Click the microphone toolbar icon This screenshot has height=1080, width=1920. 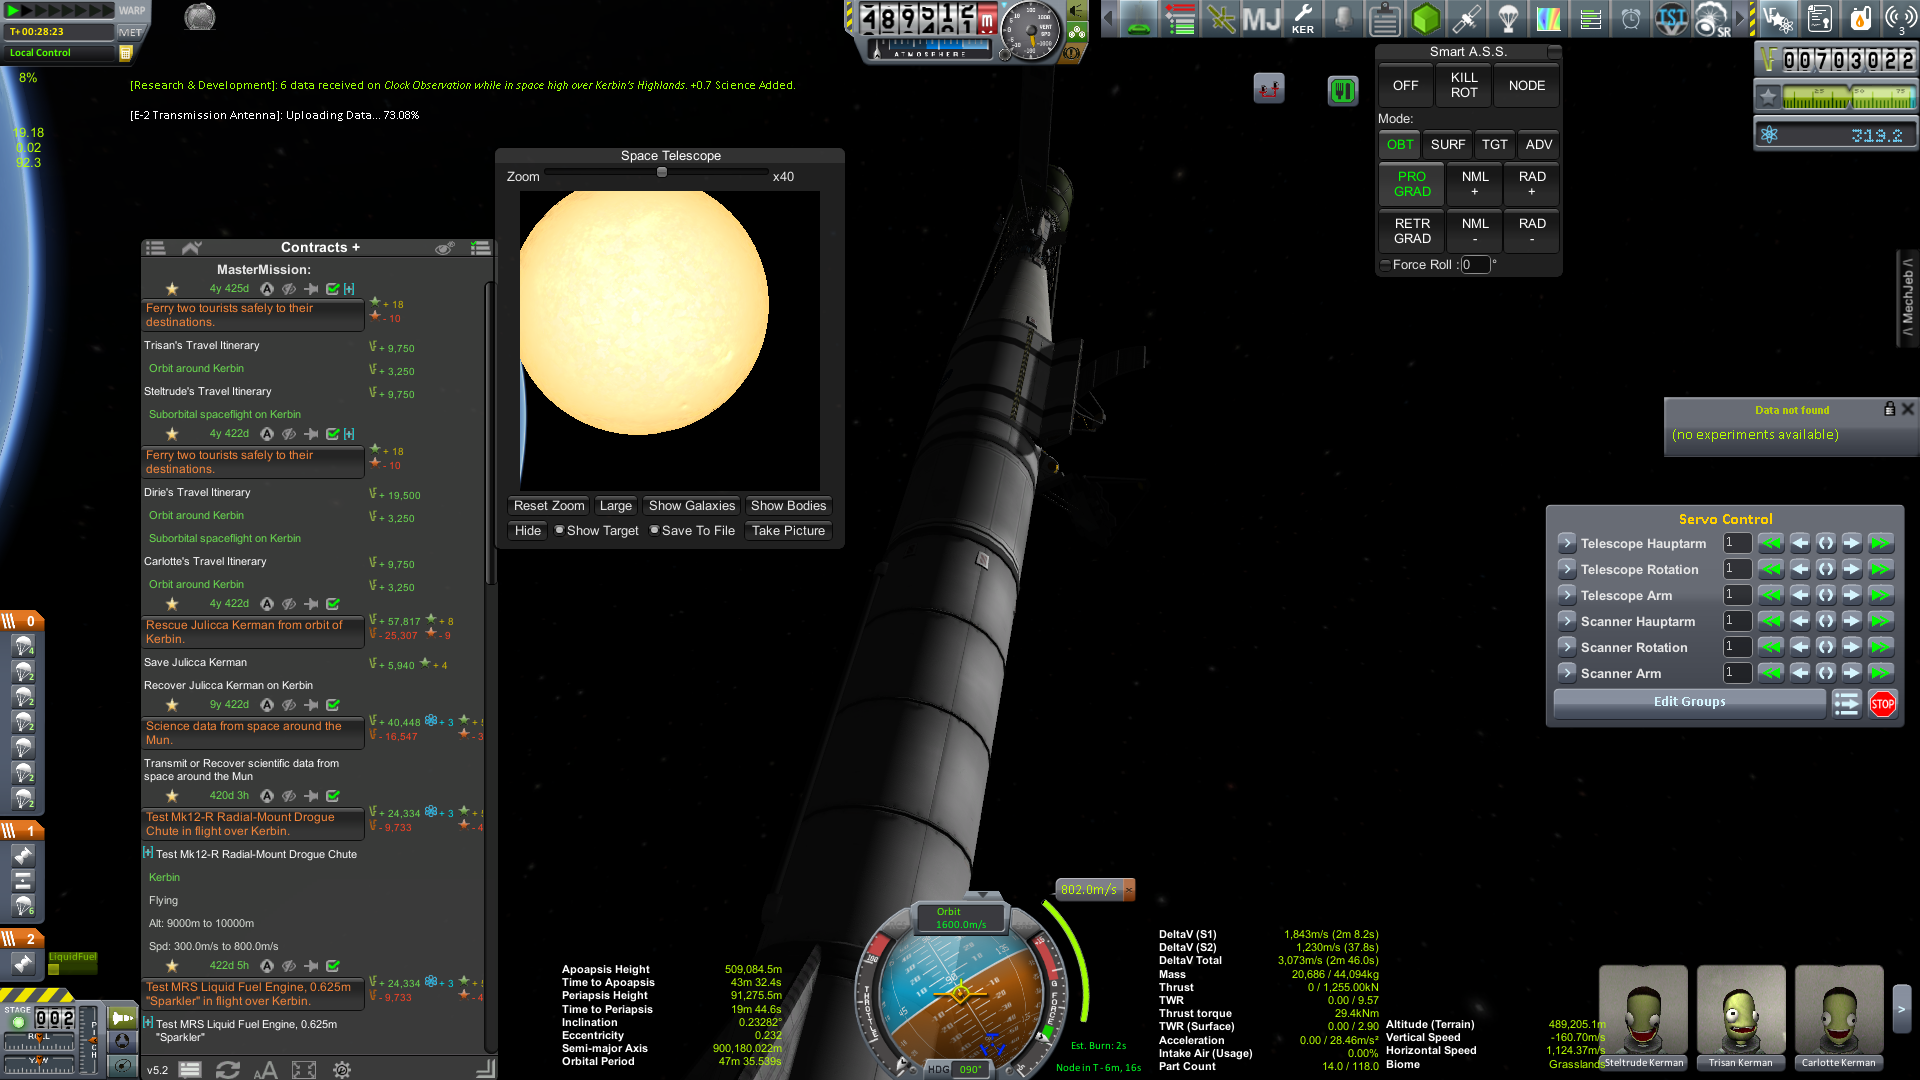pyautogui.click(x=1344, y=19)
